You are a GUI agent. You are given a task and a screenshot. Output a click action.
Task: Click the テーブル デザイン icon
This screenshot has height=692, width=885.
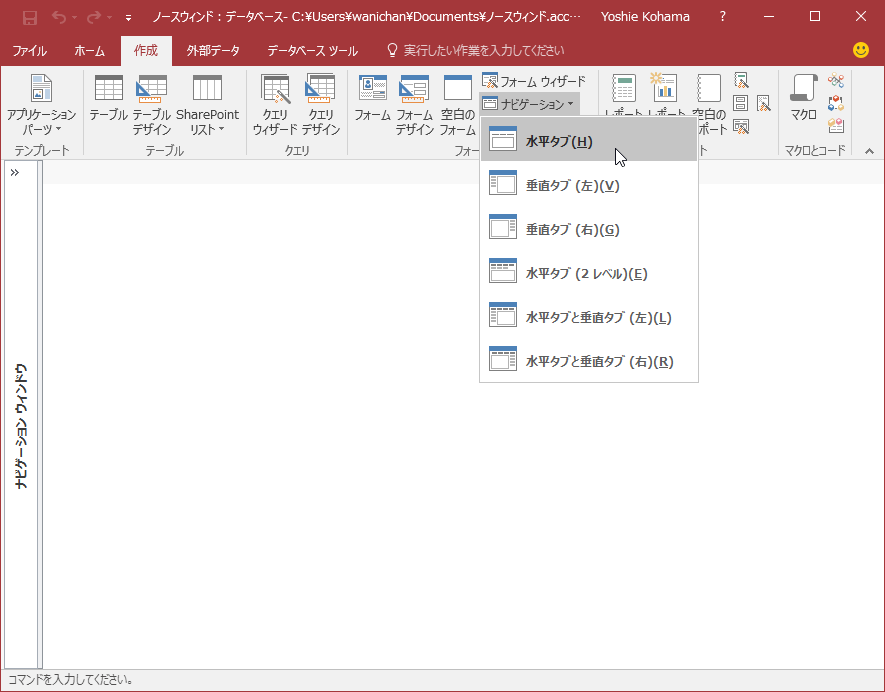point(151,106)
